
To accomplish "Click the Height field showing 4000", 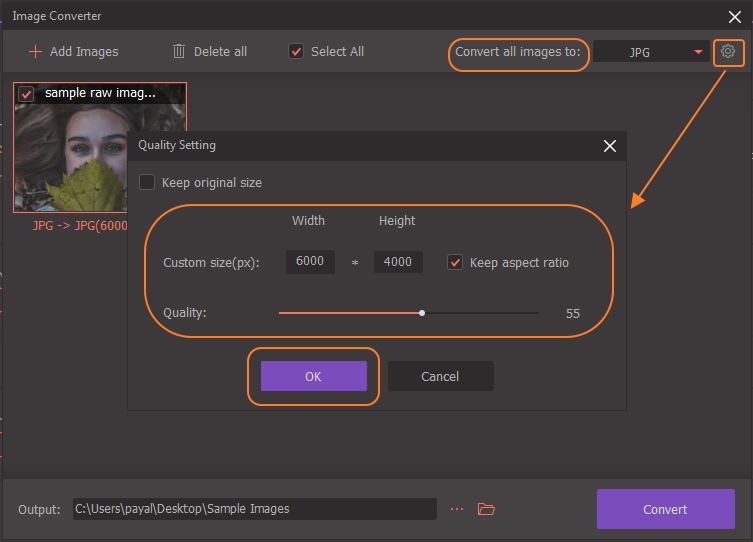I will click(x=398, y=262).
